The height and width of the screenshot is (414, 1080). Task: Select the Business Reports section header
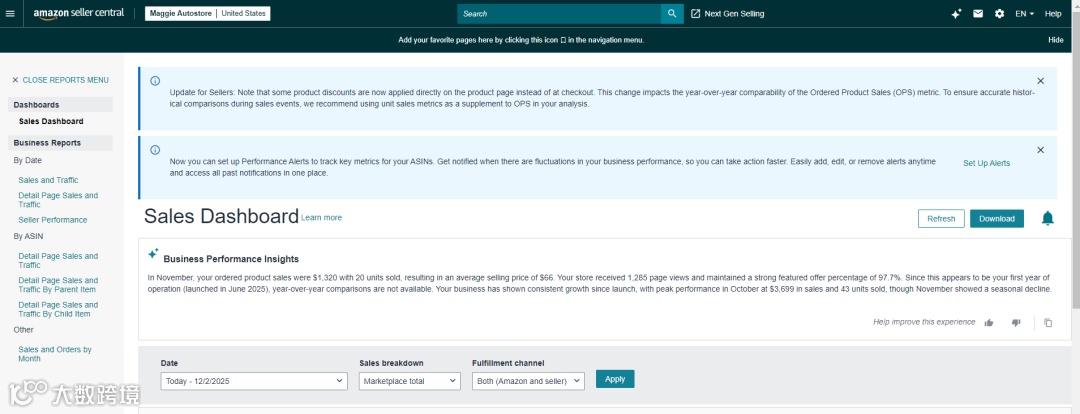tap(61, 143)
